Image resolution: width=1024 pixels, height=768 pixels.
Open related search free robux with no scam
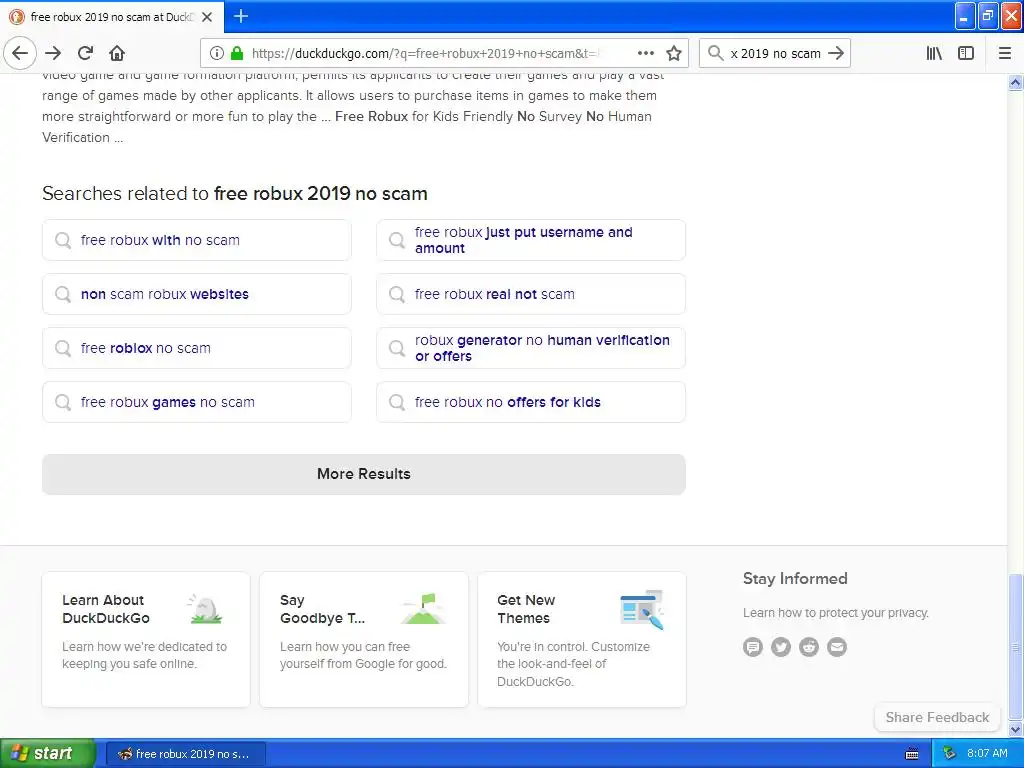tap(197, 240)
